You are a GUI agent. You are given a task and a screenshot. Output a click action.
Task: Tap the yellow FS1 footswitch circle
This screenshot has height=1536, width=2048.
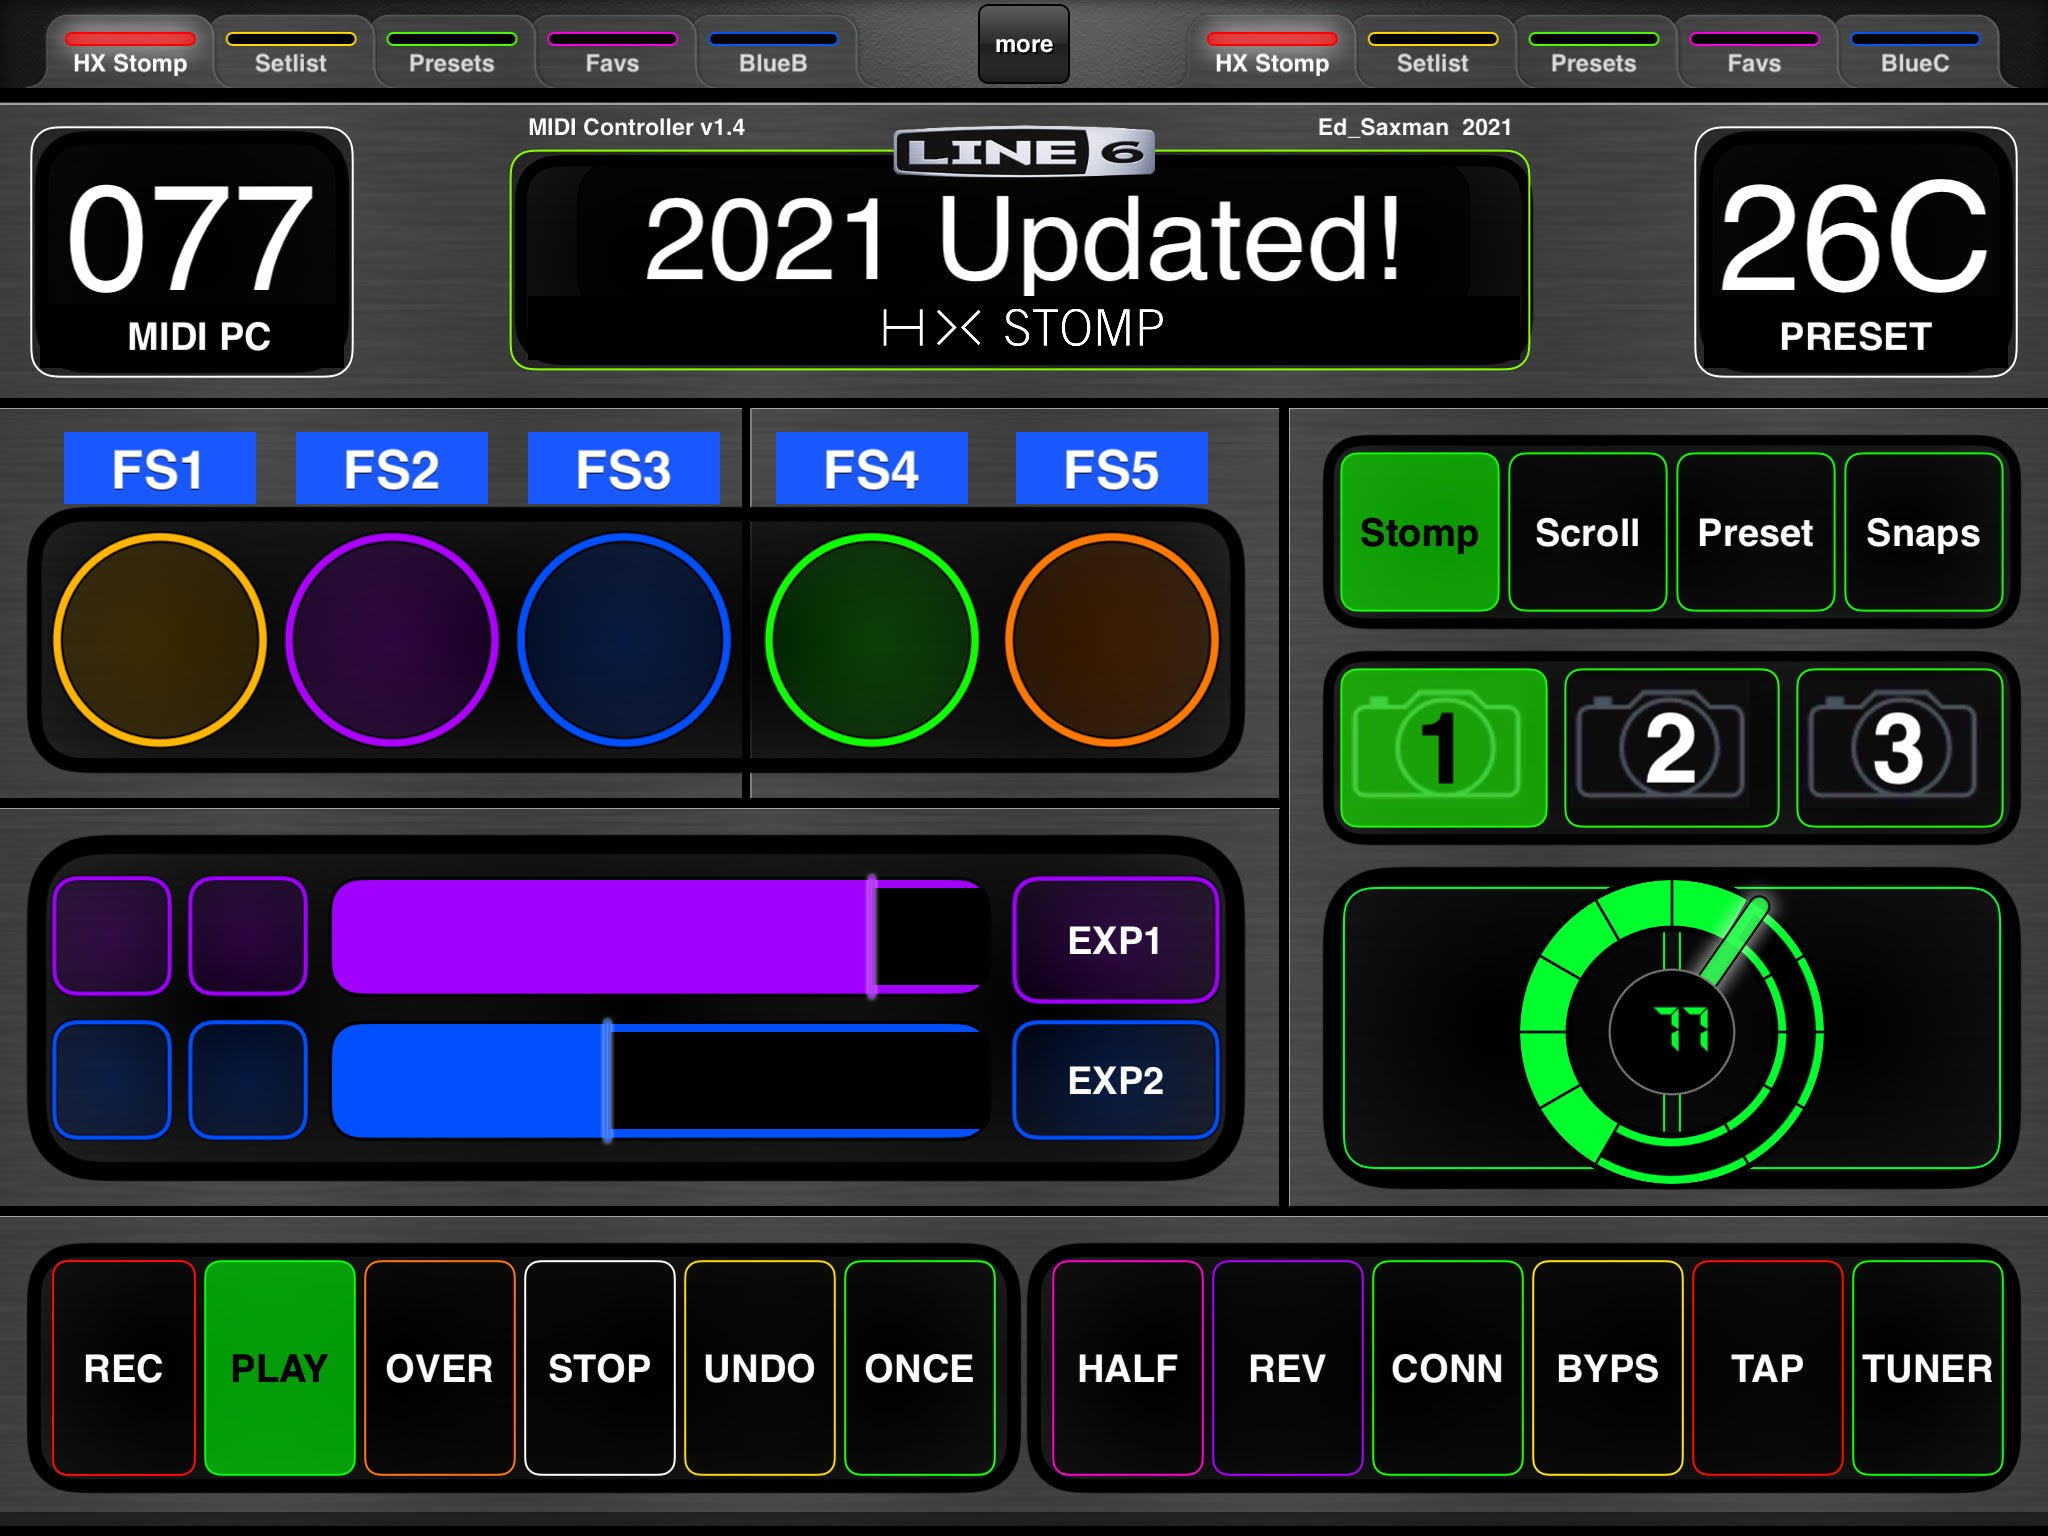160,640
